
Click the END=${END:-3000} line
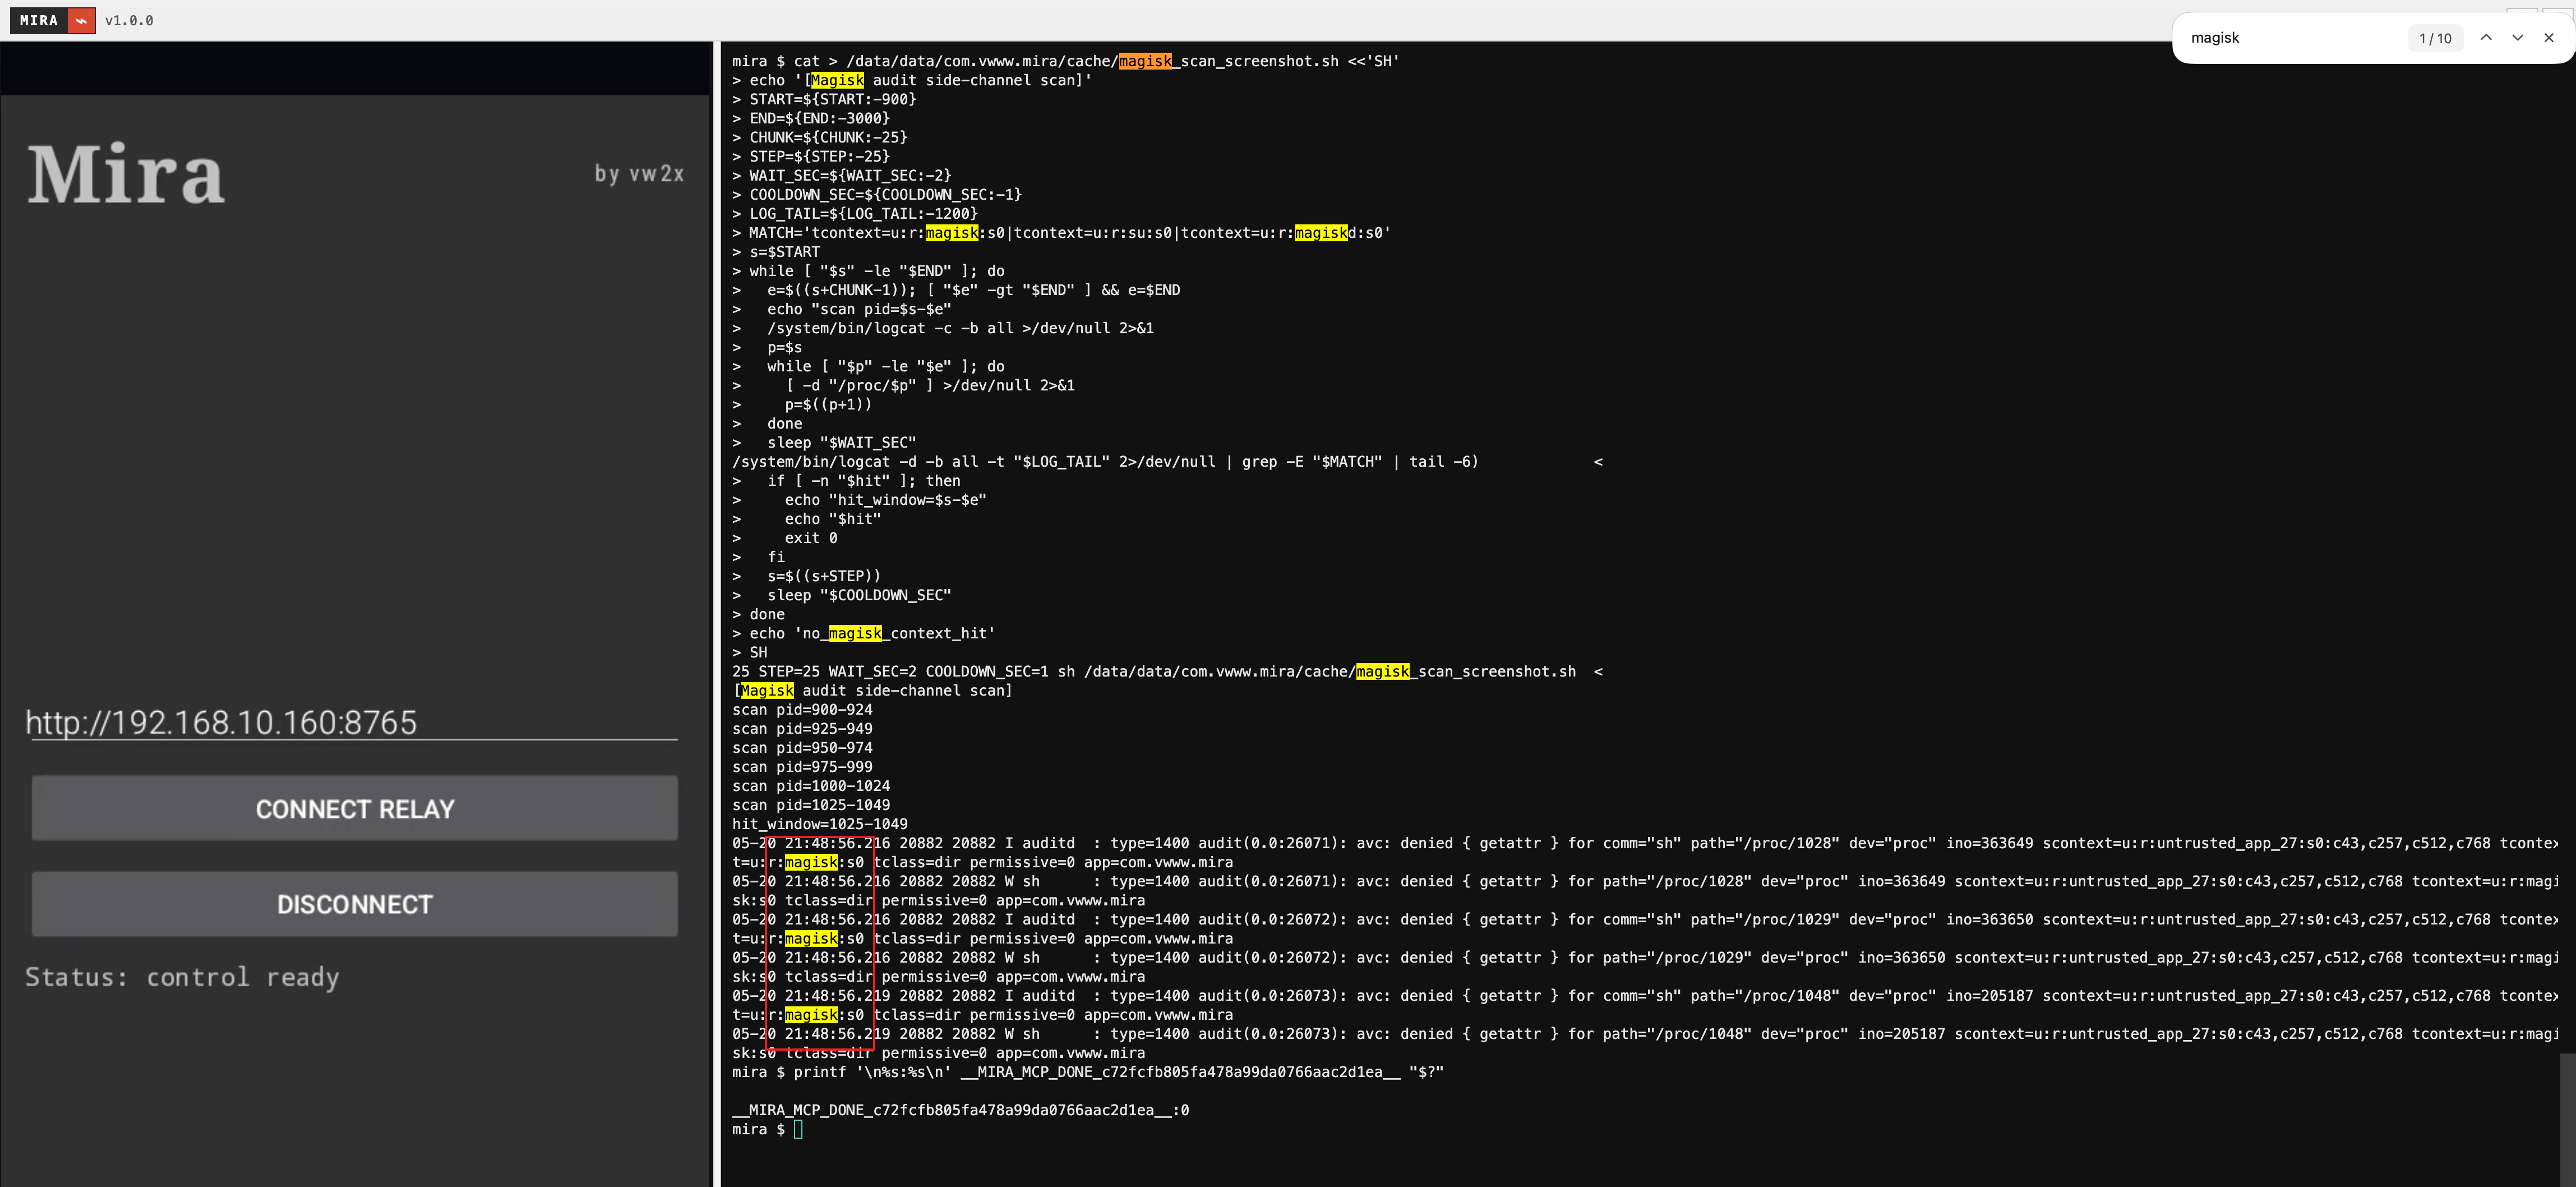click(x=811, y=118)
